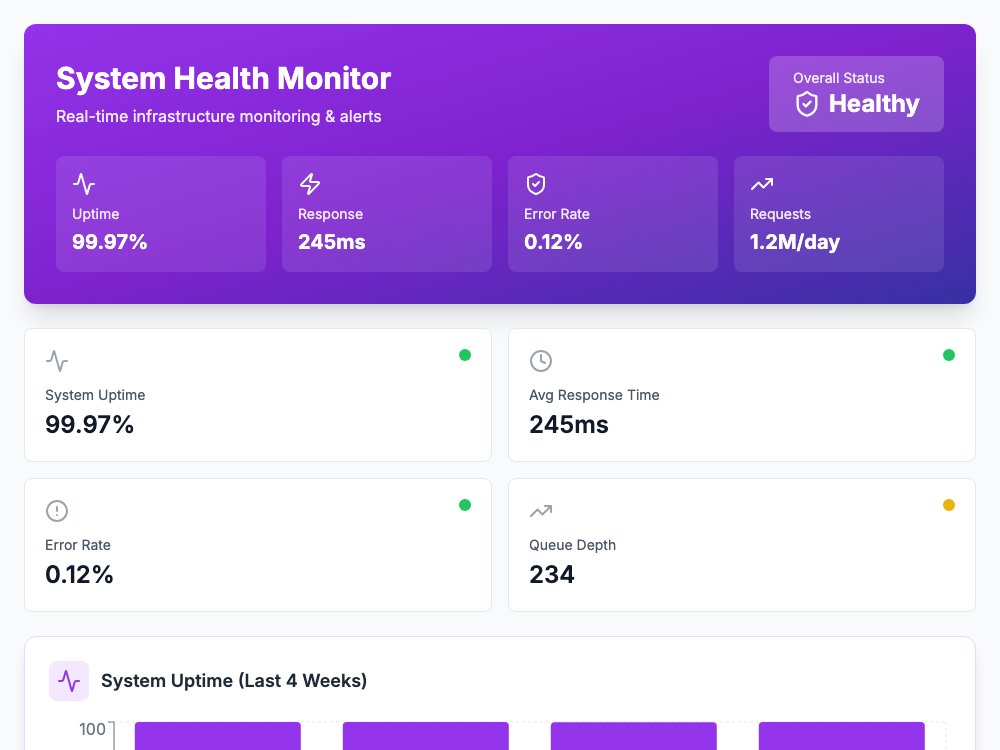Click the green status dot on the System Uptime card
The height and width of the screenshot is (750, 1000).
click(x=465, y=355)
